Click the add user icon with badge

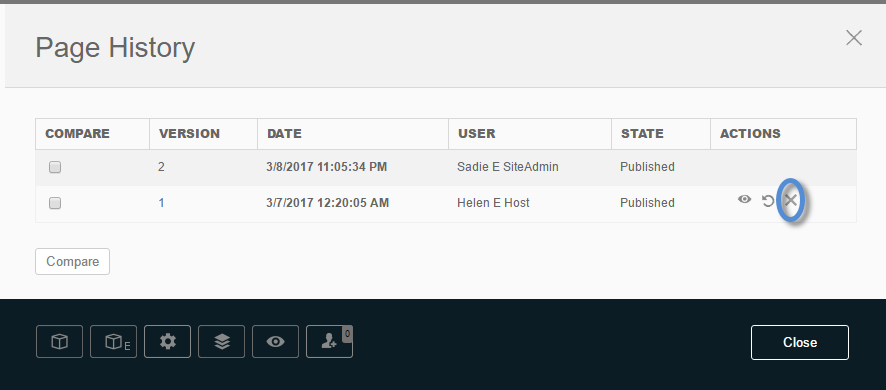pos(329,341)
